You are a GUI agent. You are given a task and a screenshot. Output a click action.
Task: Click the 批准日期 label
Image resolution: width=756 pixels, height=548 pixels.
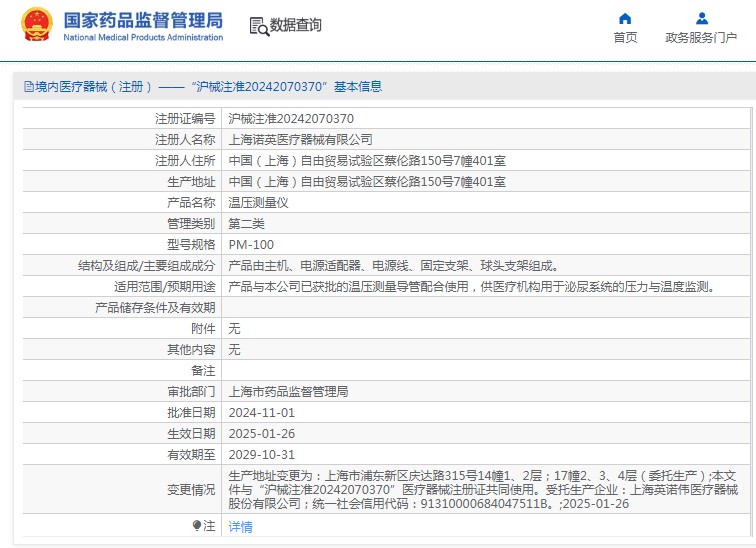tap(191, 413)
